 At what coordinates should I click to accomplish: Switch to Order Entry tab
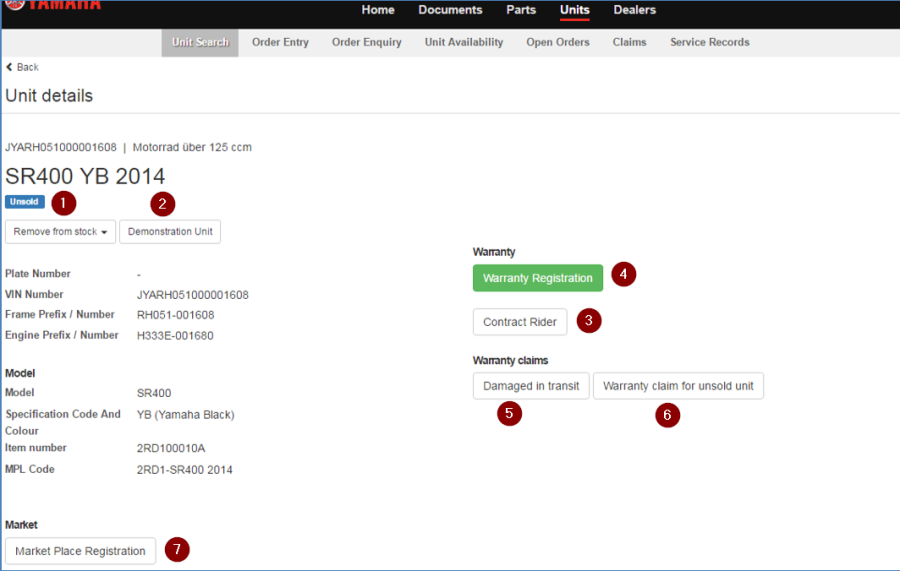click(280, 42)
